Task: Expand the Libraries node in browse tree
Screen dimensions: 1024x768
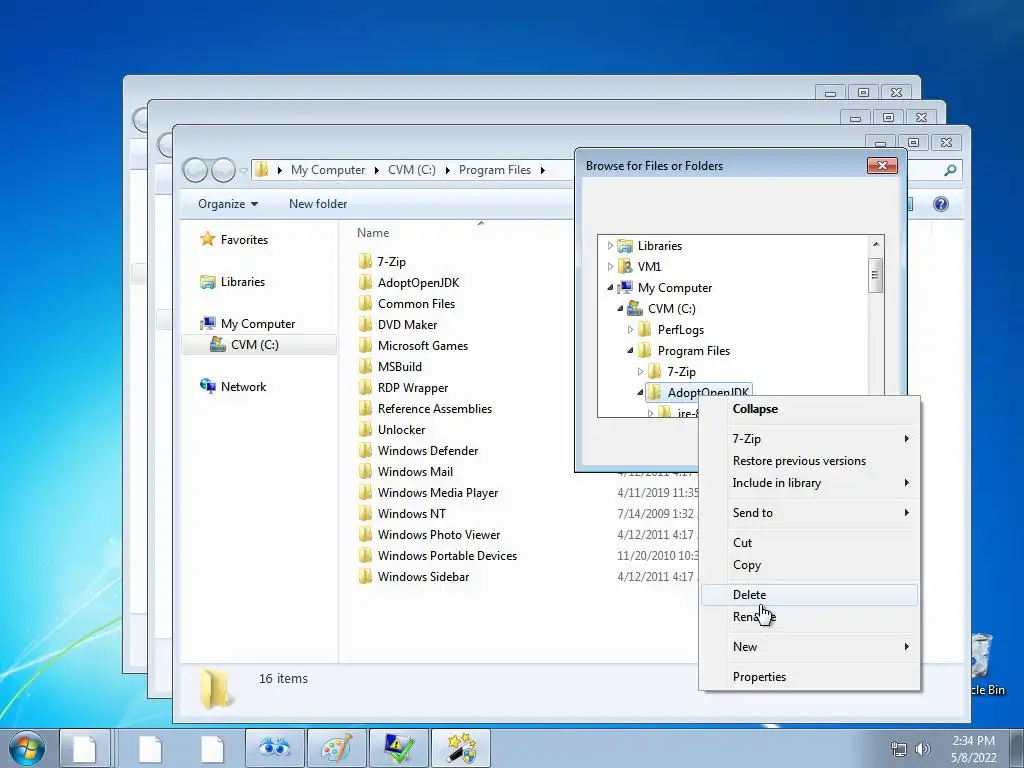Action: click(x=610, y=246)
